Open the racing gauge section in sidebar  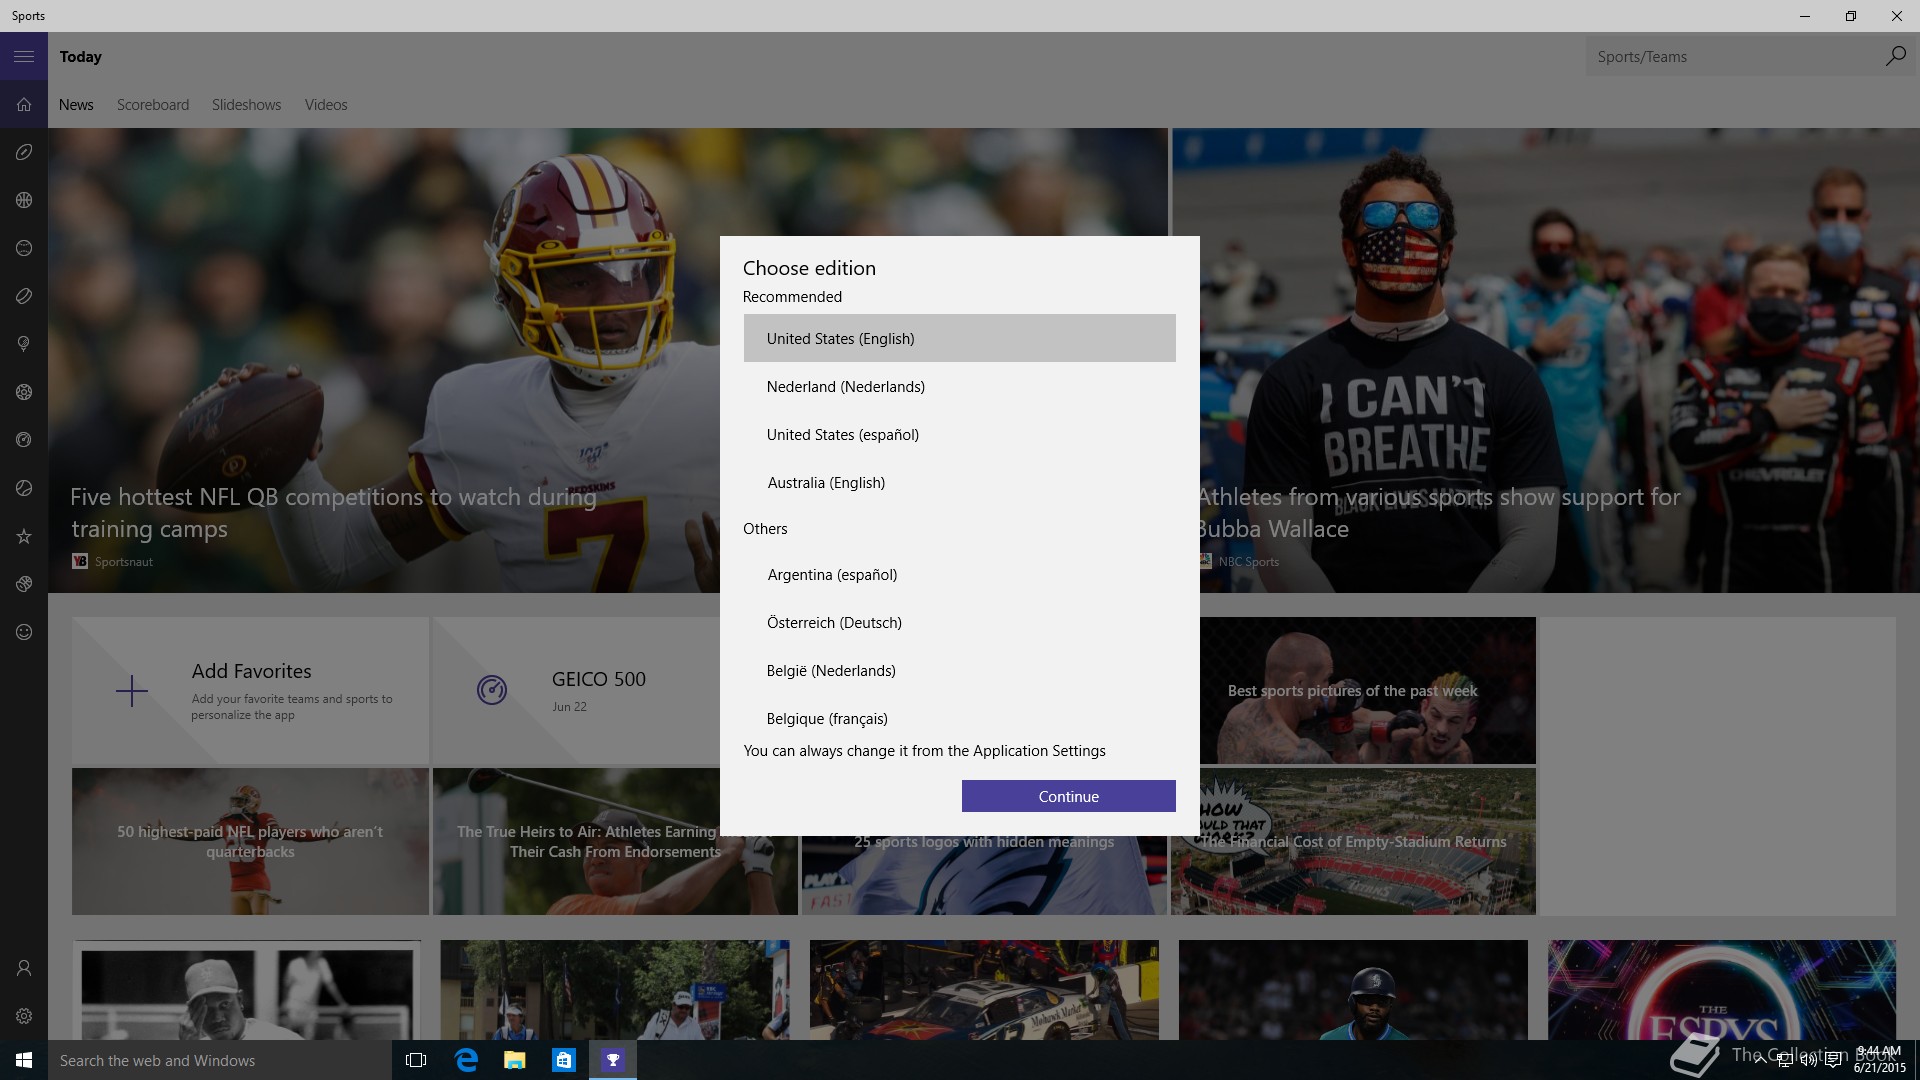[24, 440]
